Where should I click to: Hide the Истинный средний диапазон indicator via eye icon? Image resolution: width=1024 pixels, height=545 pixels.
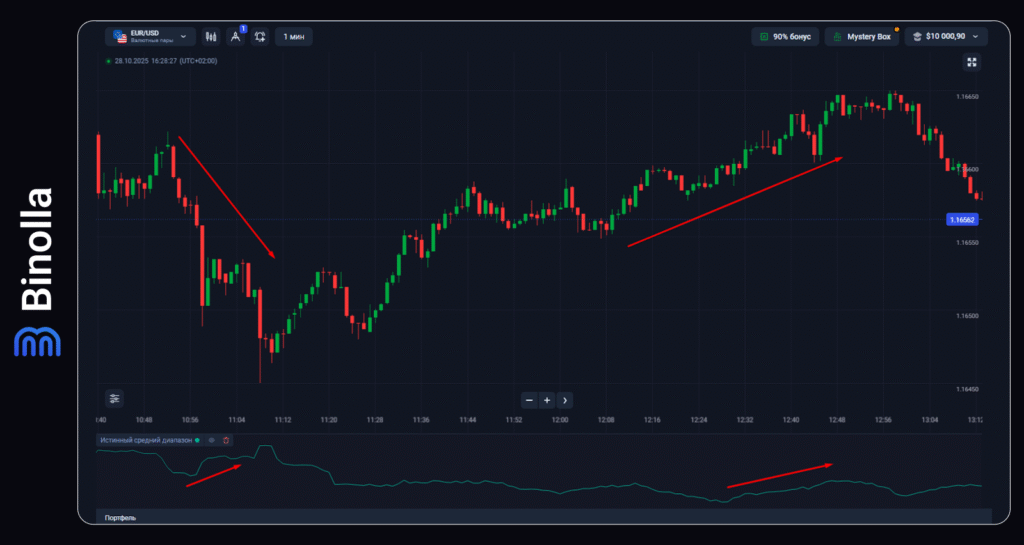[212, 440]
